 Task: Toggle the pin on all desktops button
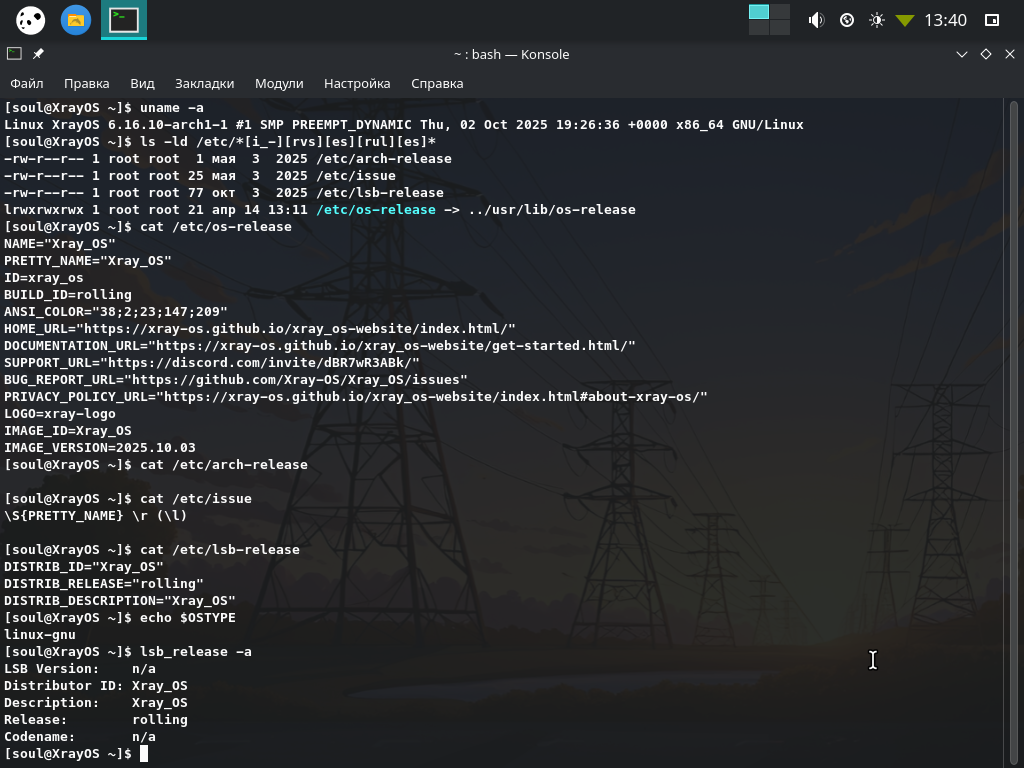click(x=38, y=54)
